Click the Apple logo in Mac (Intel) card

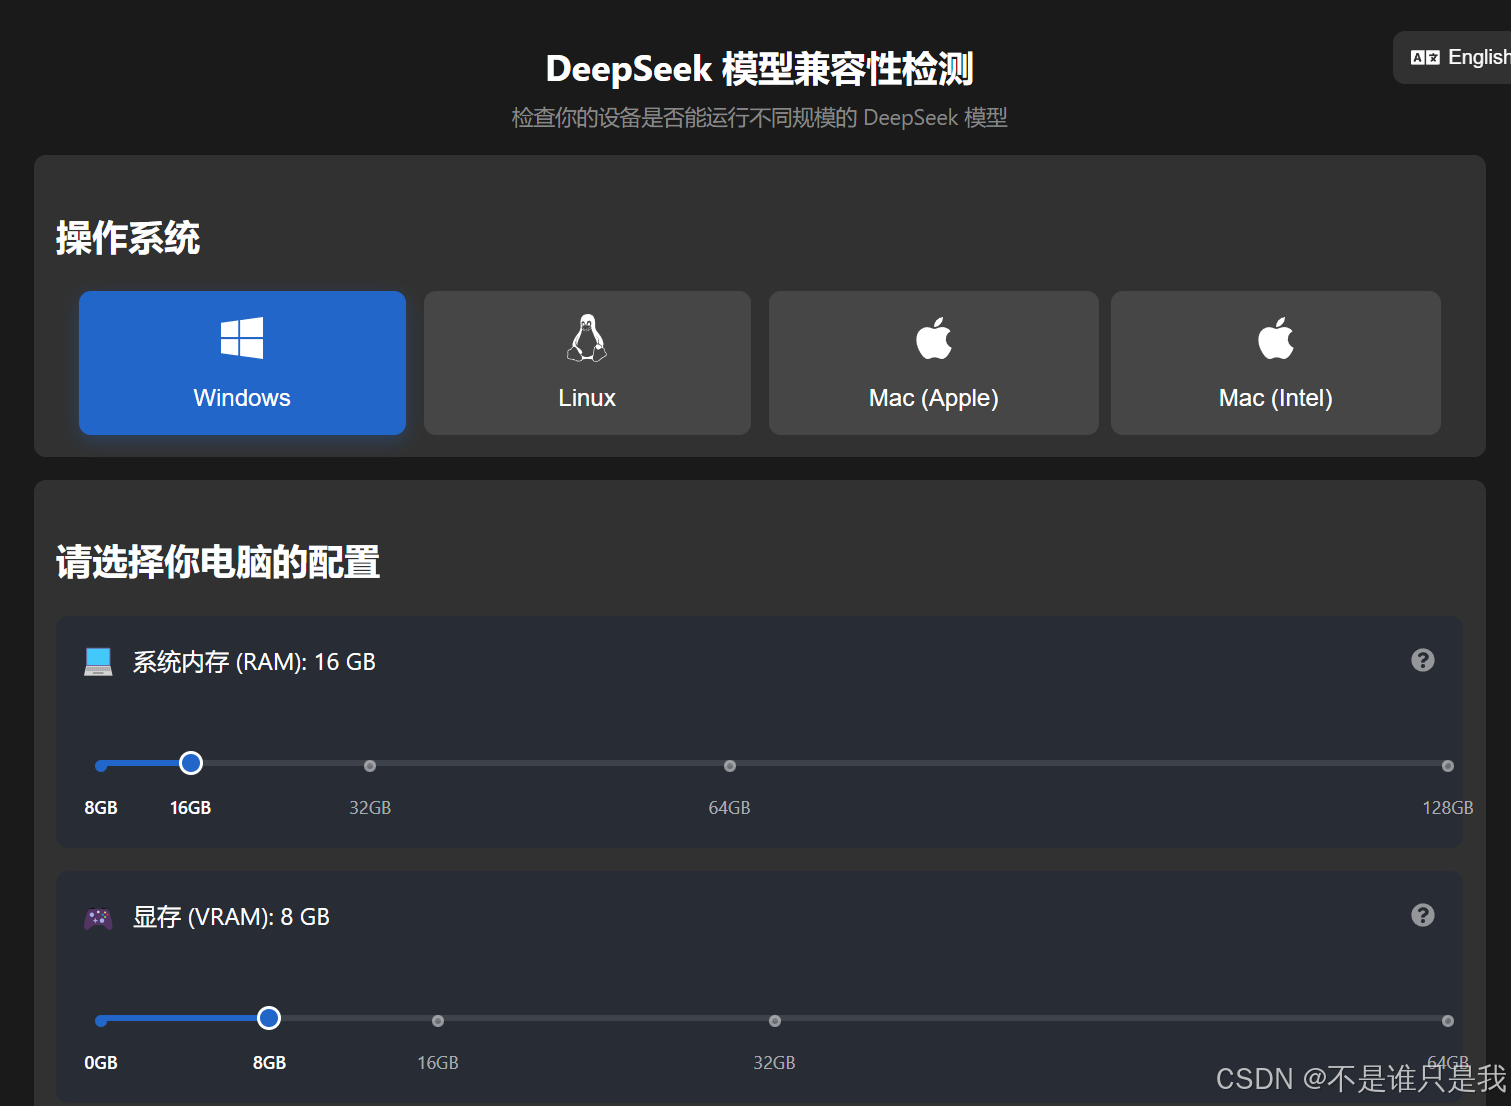pos(1276,338)
